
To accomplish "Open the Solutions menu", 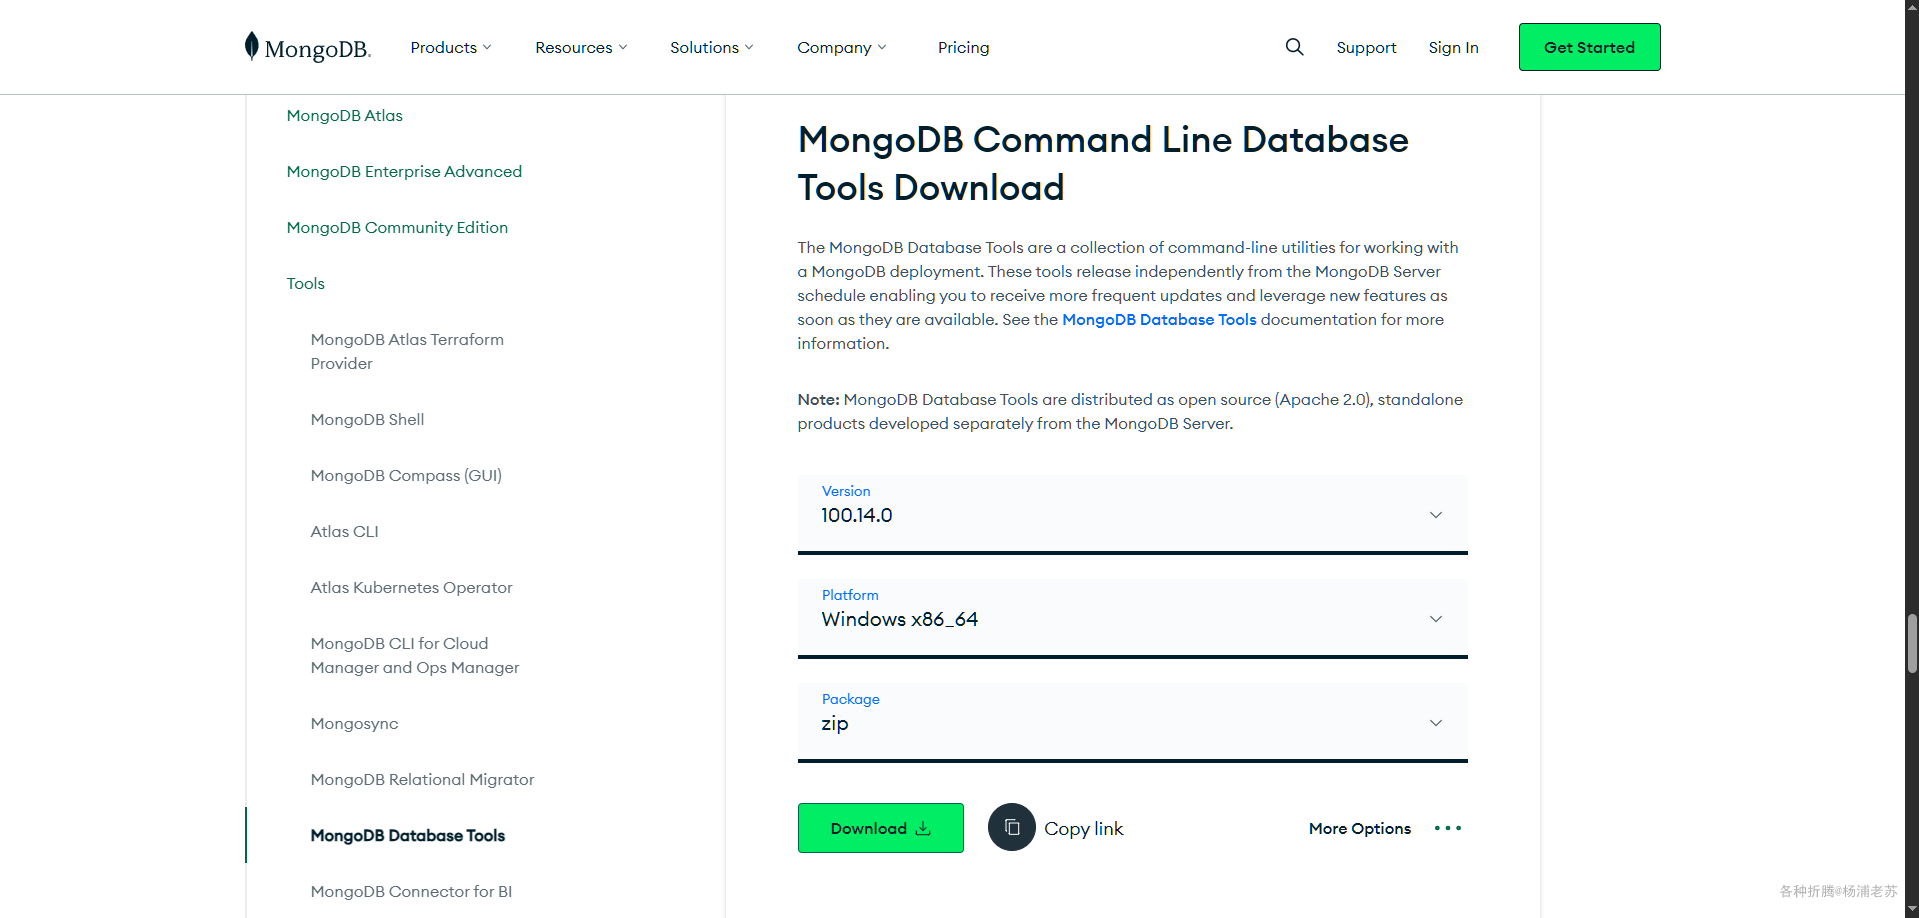I will [712, 47].
